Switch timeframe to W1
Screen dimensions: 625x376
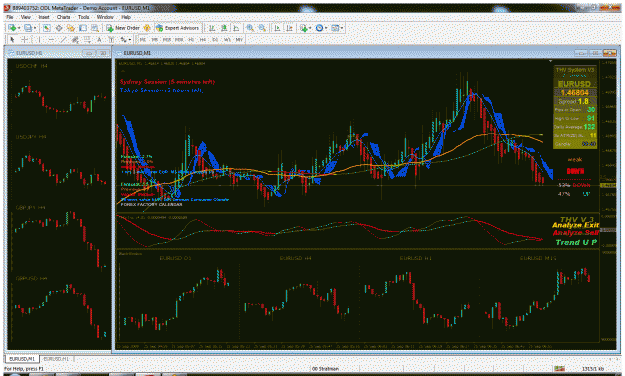pos(227,39)
